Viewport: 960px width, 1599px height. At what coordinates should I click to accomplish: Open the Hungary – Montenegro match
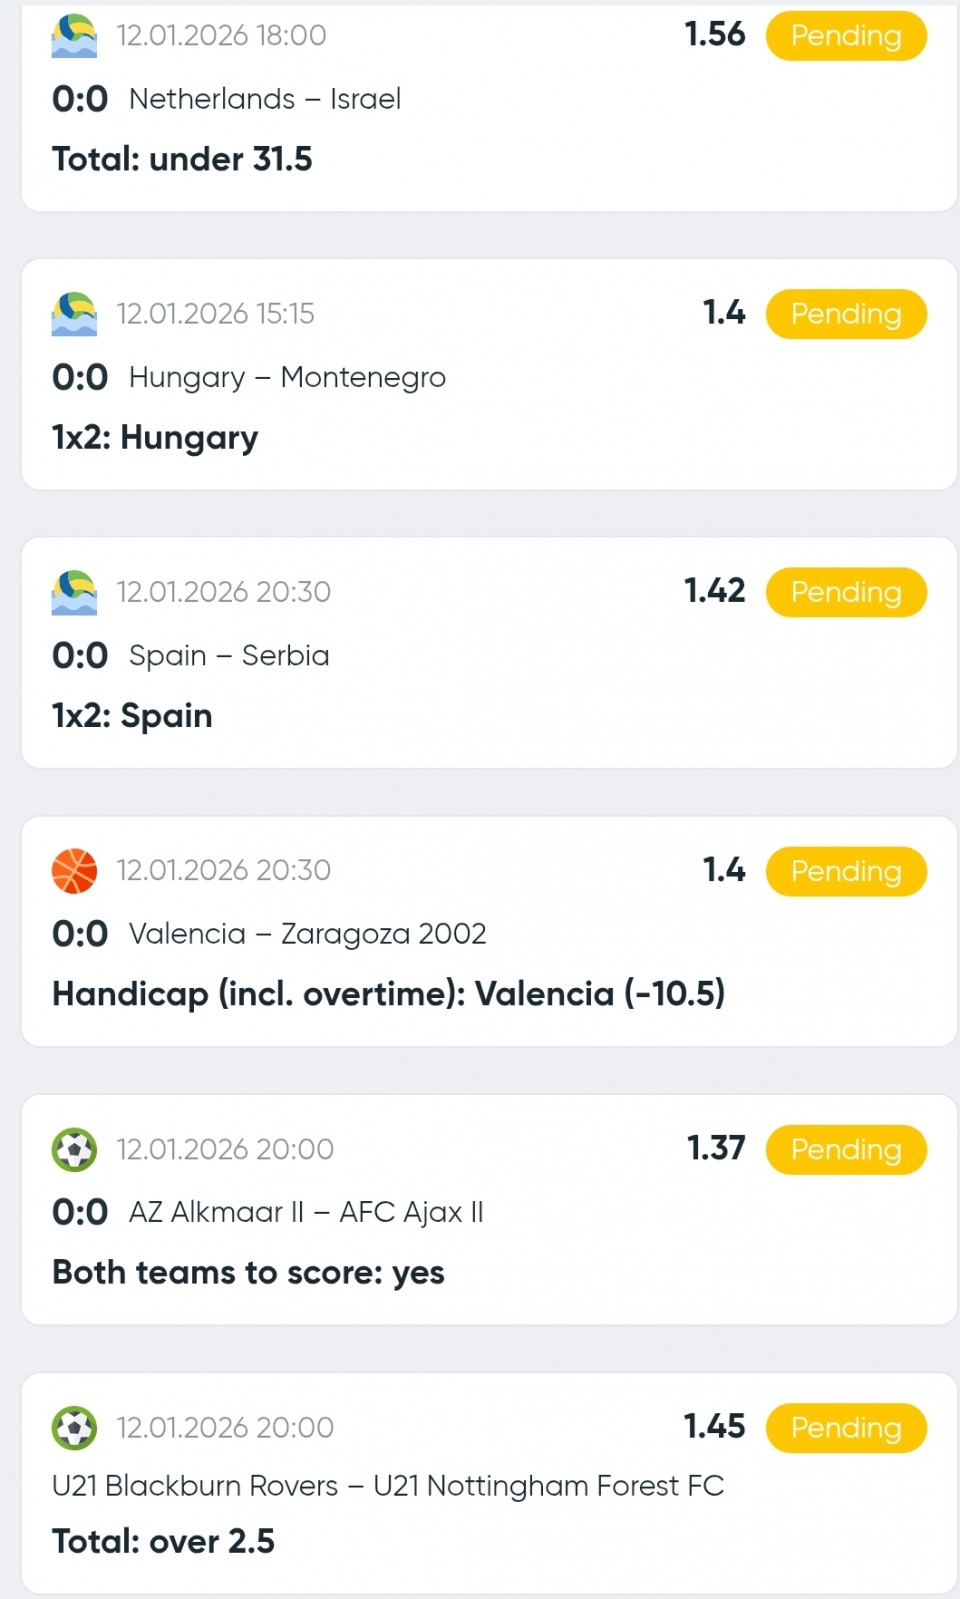pyautogui.click(x=287, y=378)
